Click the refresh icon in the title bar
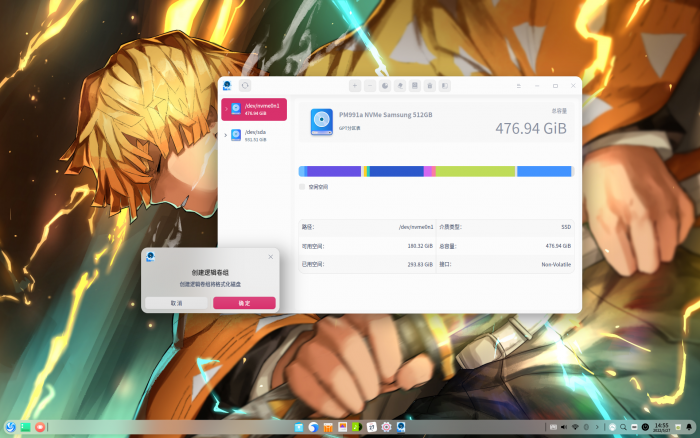This screenshot has height=438, width=700. click(245, 86)
